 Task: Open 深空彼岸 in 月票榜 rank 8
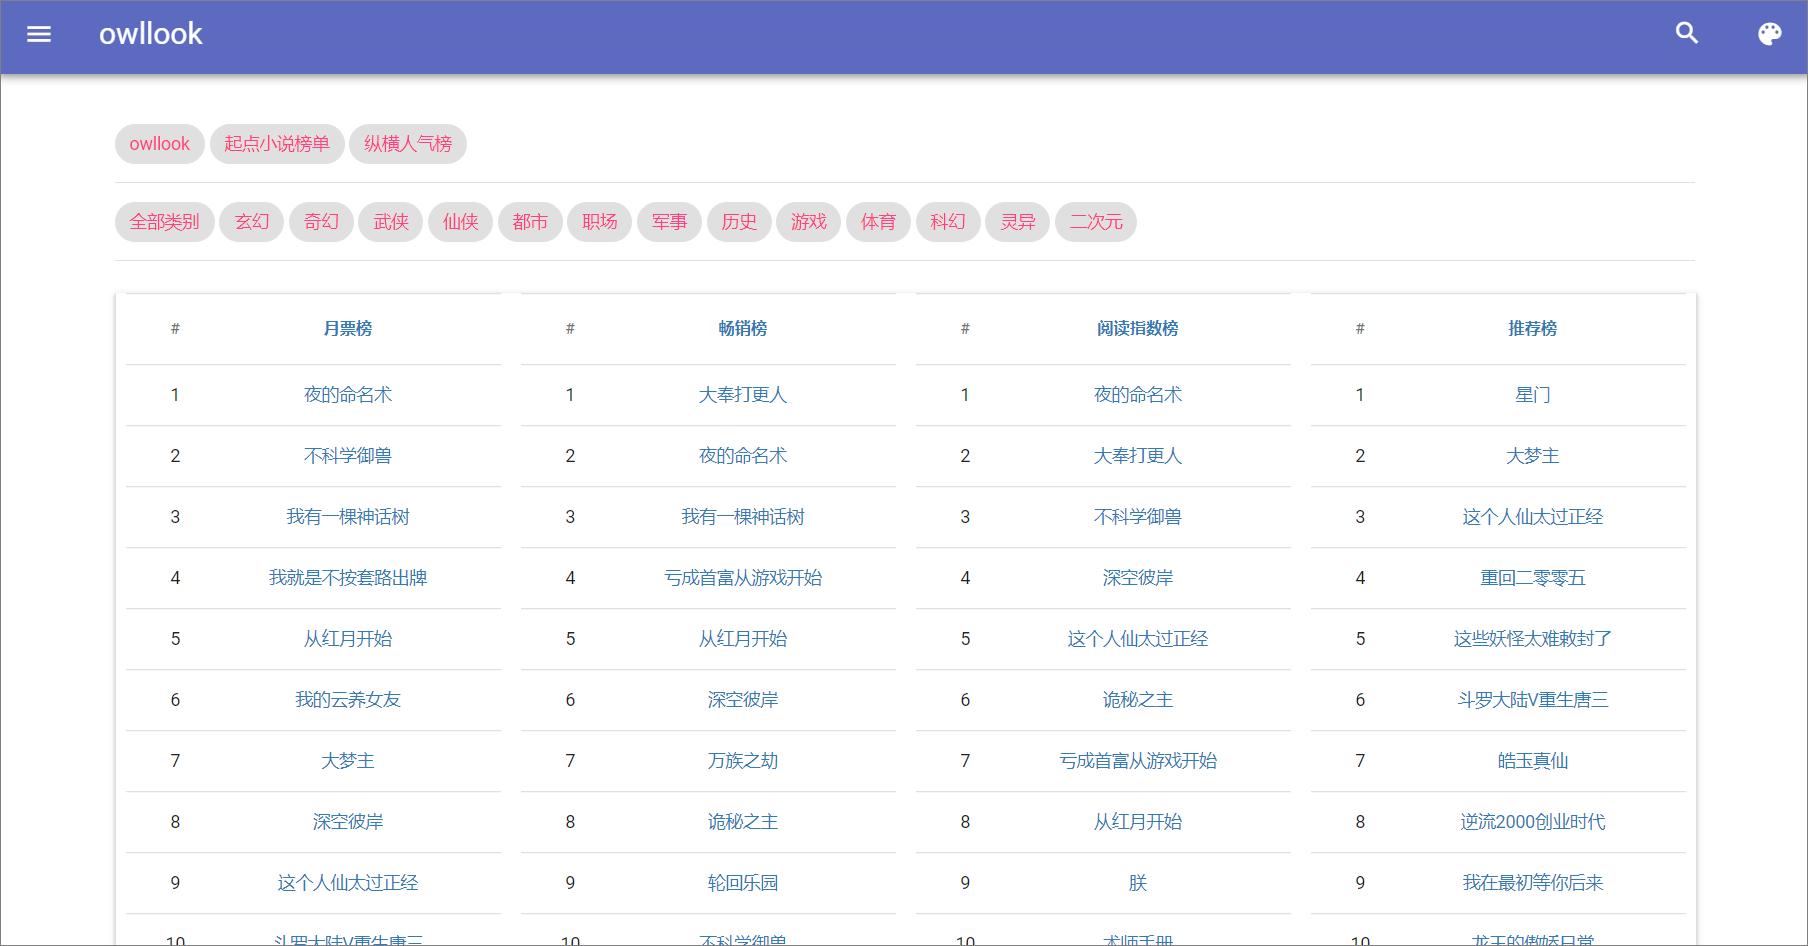coord(348,822)
